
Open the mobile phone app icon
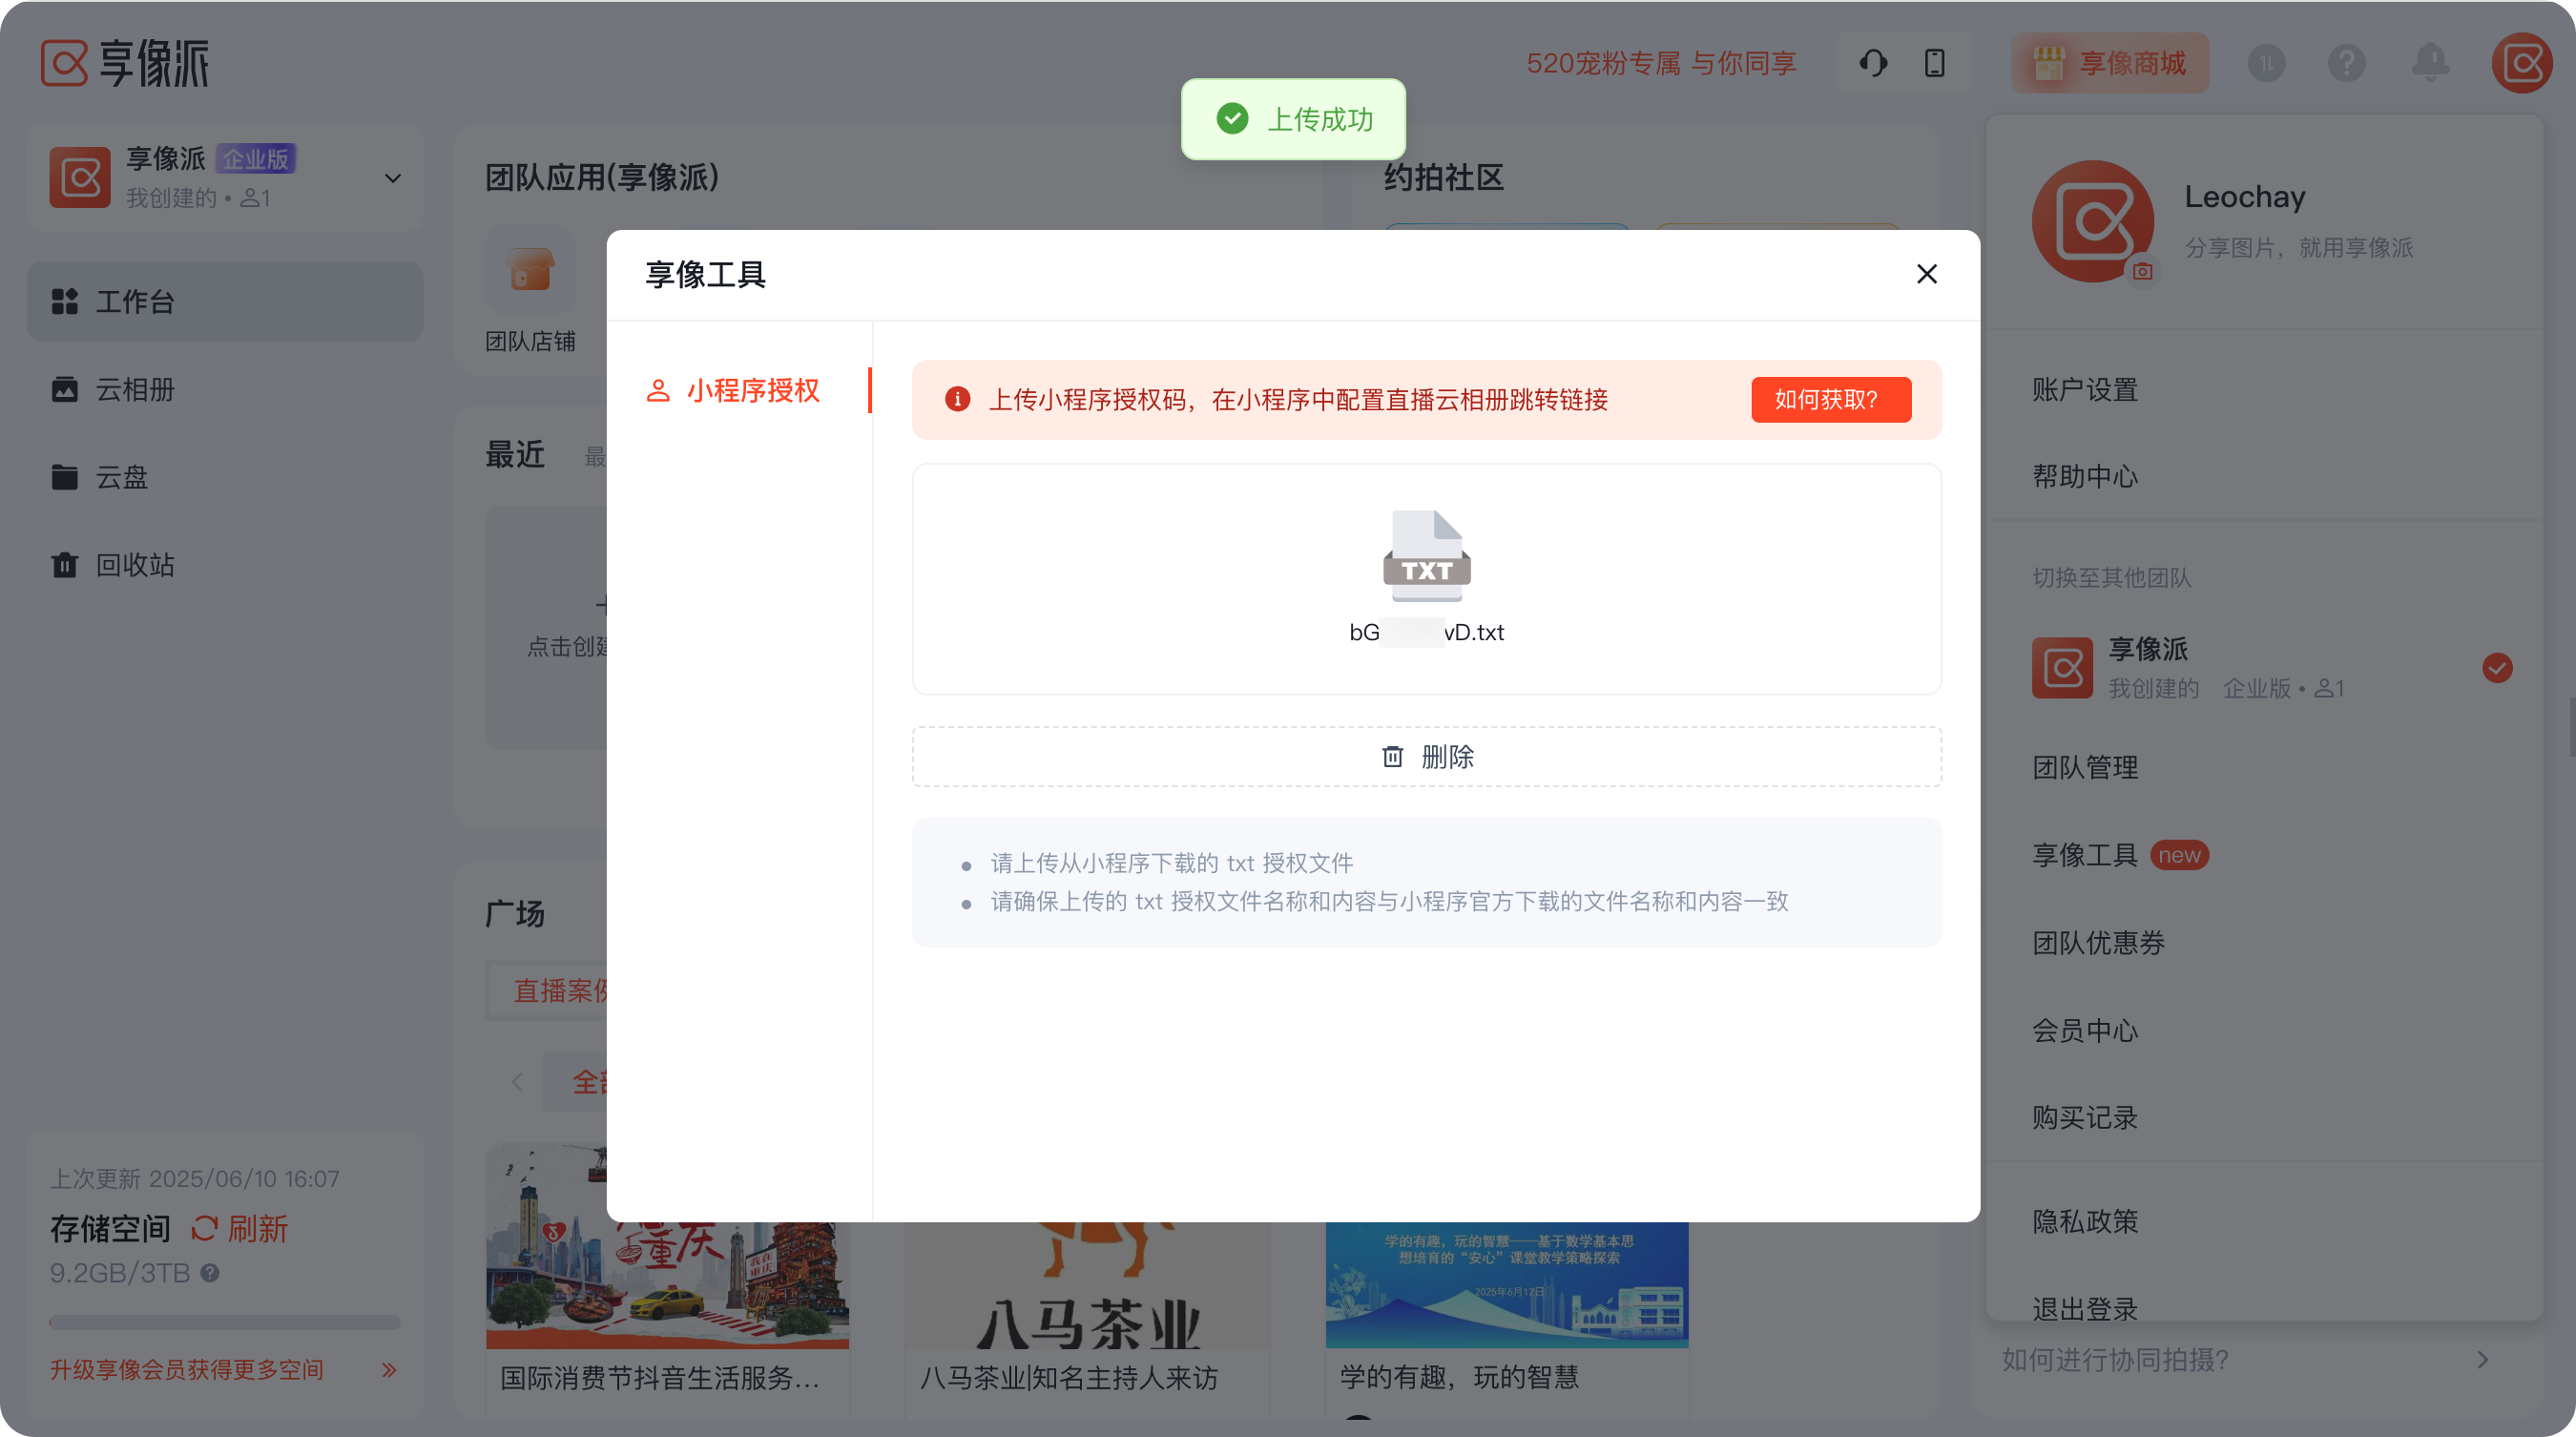click(1935, 63)
